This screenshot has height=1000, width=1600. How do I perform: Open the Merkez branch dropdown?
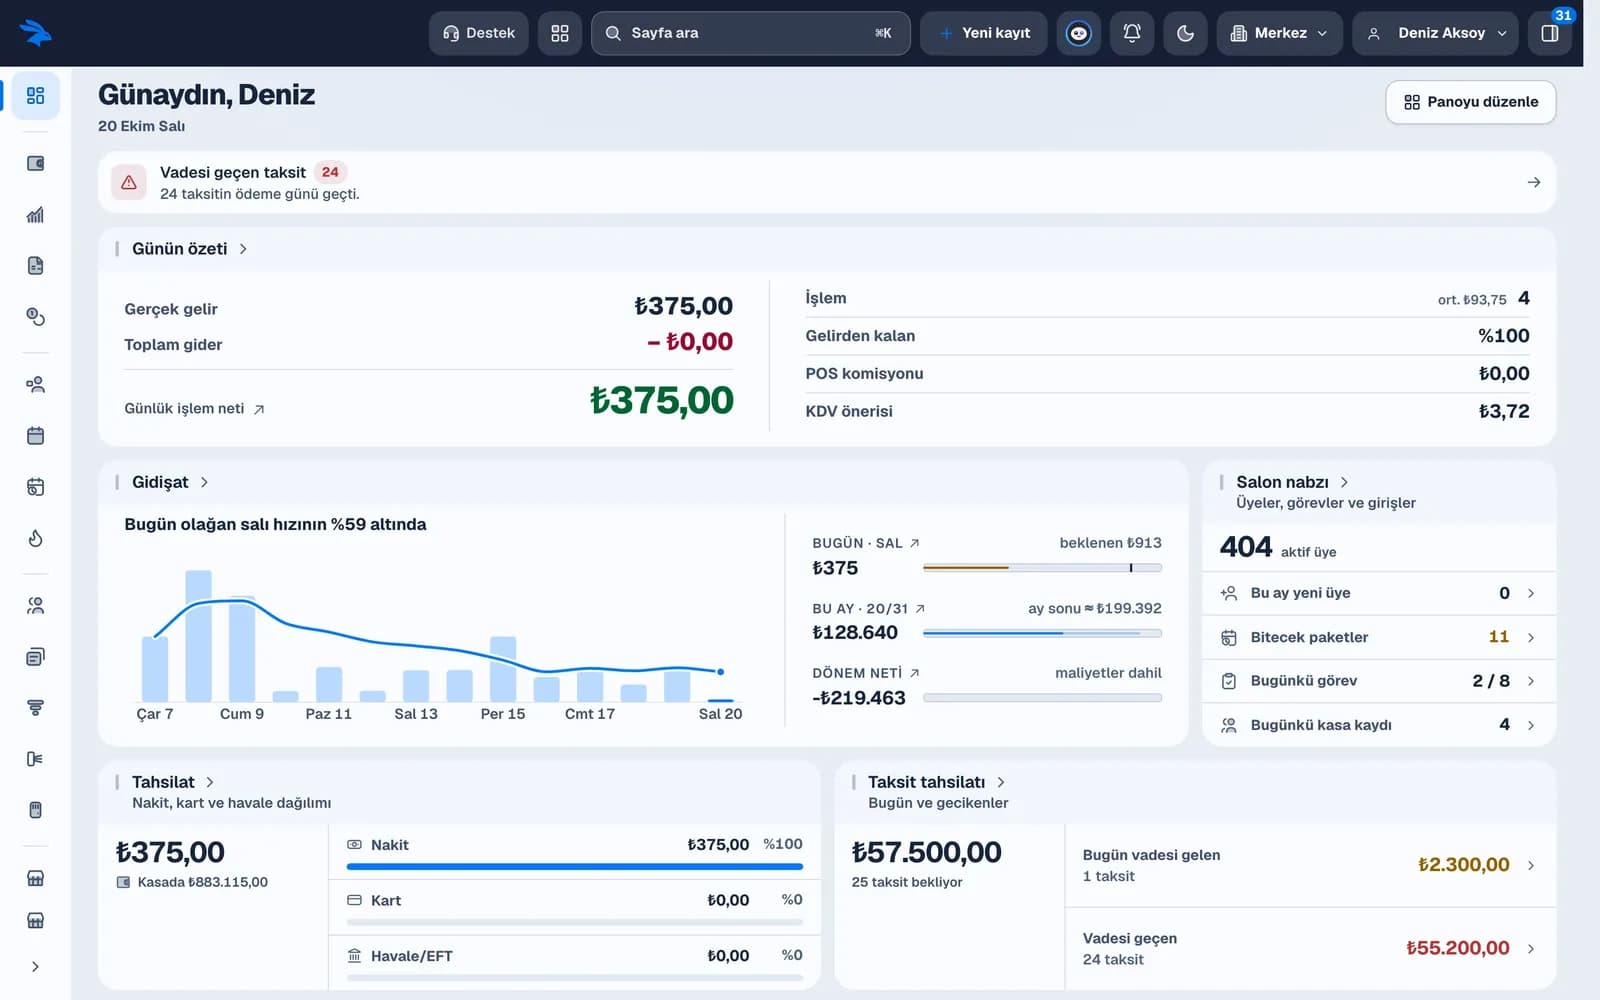(x=1279, y=33)
